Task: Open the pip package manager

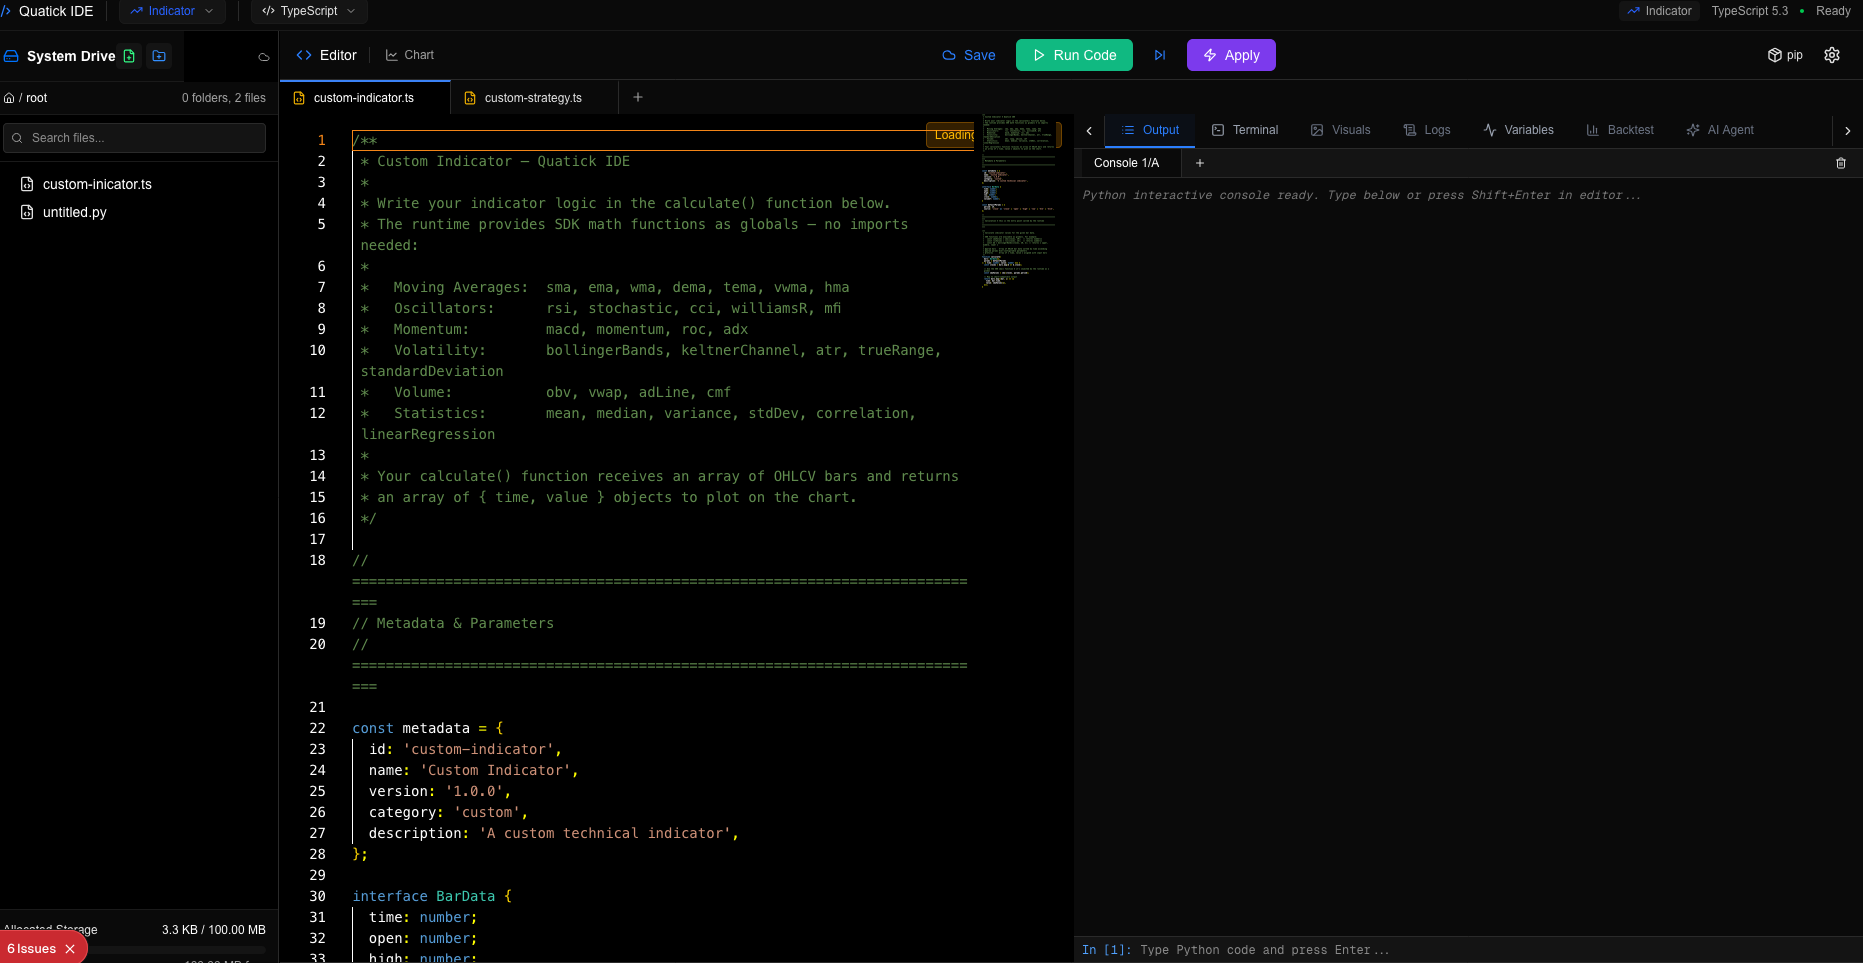Action: point(1785,55)
